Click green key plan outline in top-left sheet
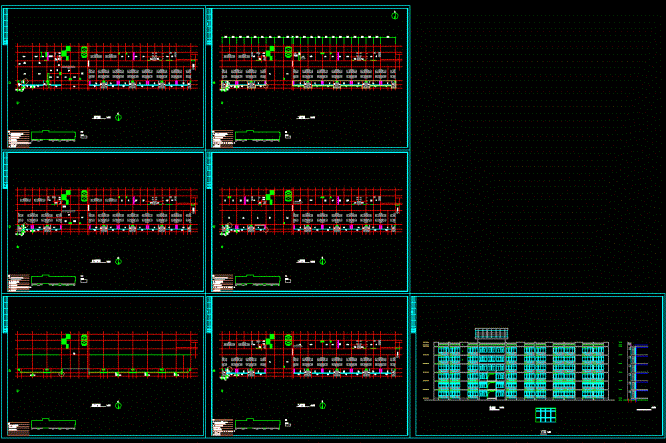The width and height of the screenshot is (666, 443). click(54, 136)
